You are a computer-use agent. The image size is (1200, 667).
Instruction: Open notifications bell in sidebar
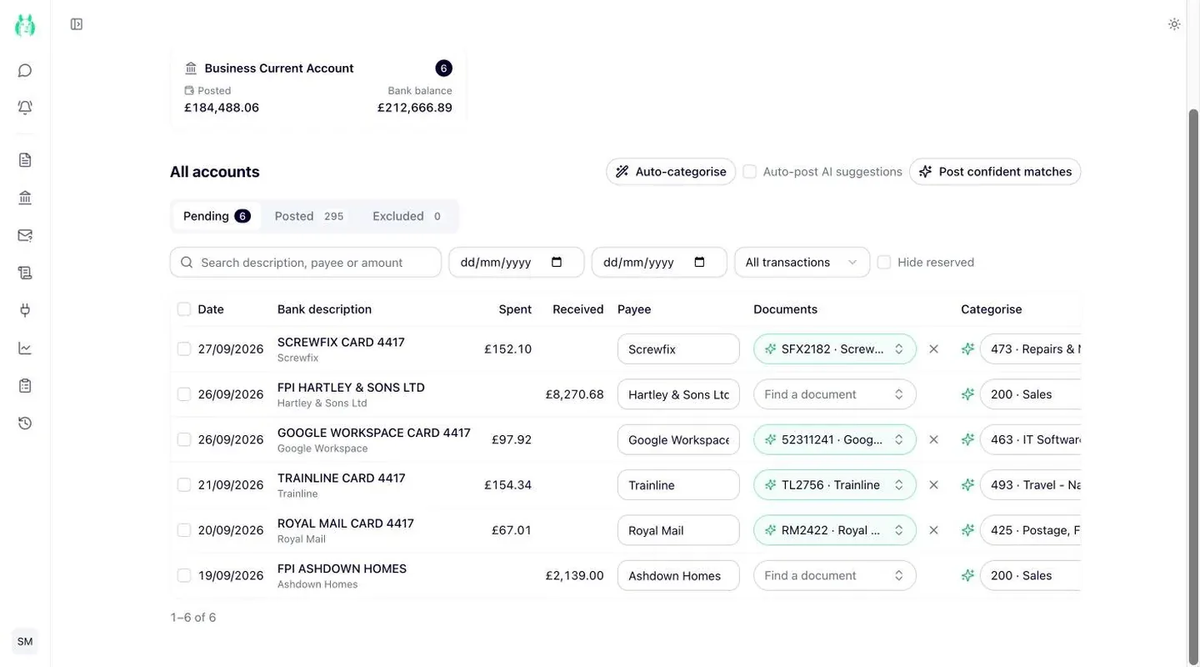click(25, 107)
